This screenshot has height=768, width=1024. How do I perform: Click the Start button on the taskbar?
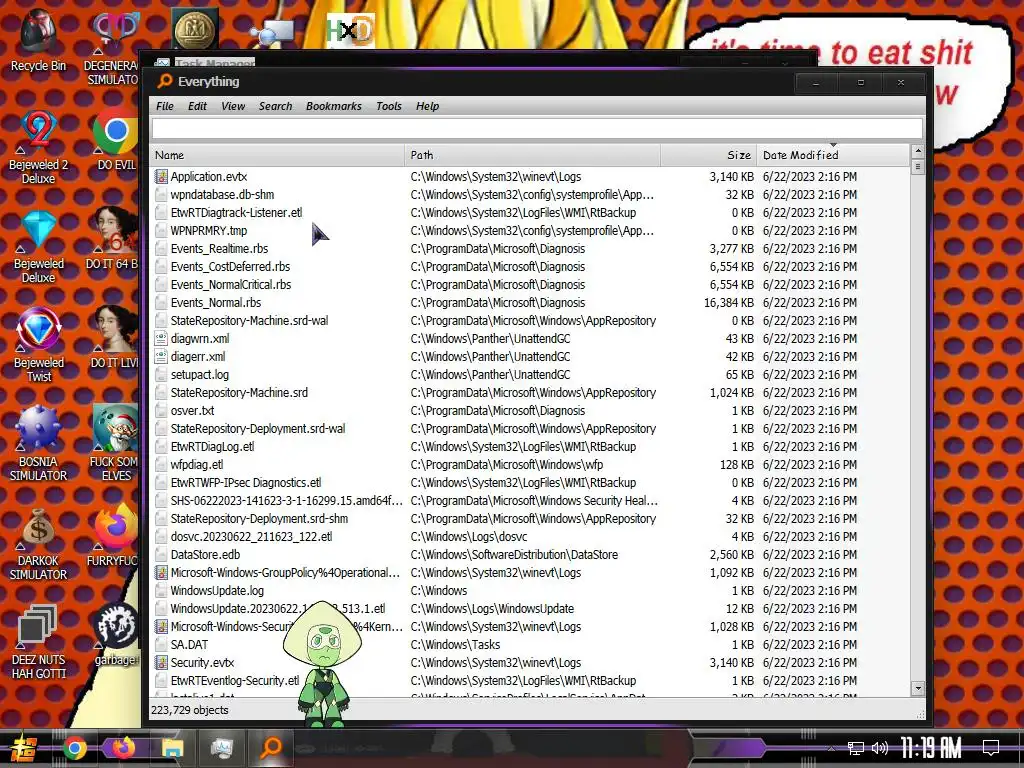pos(22,748)
